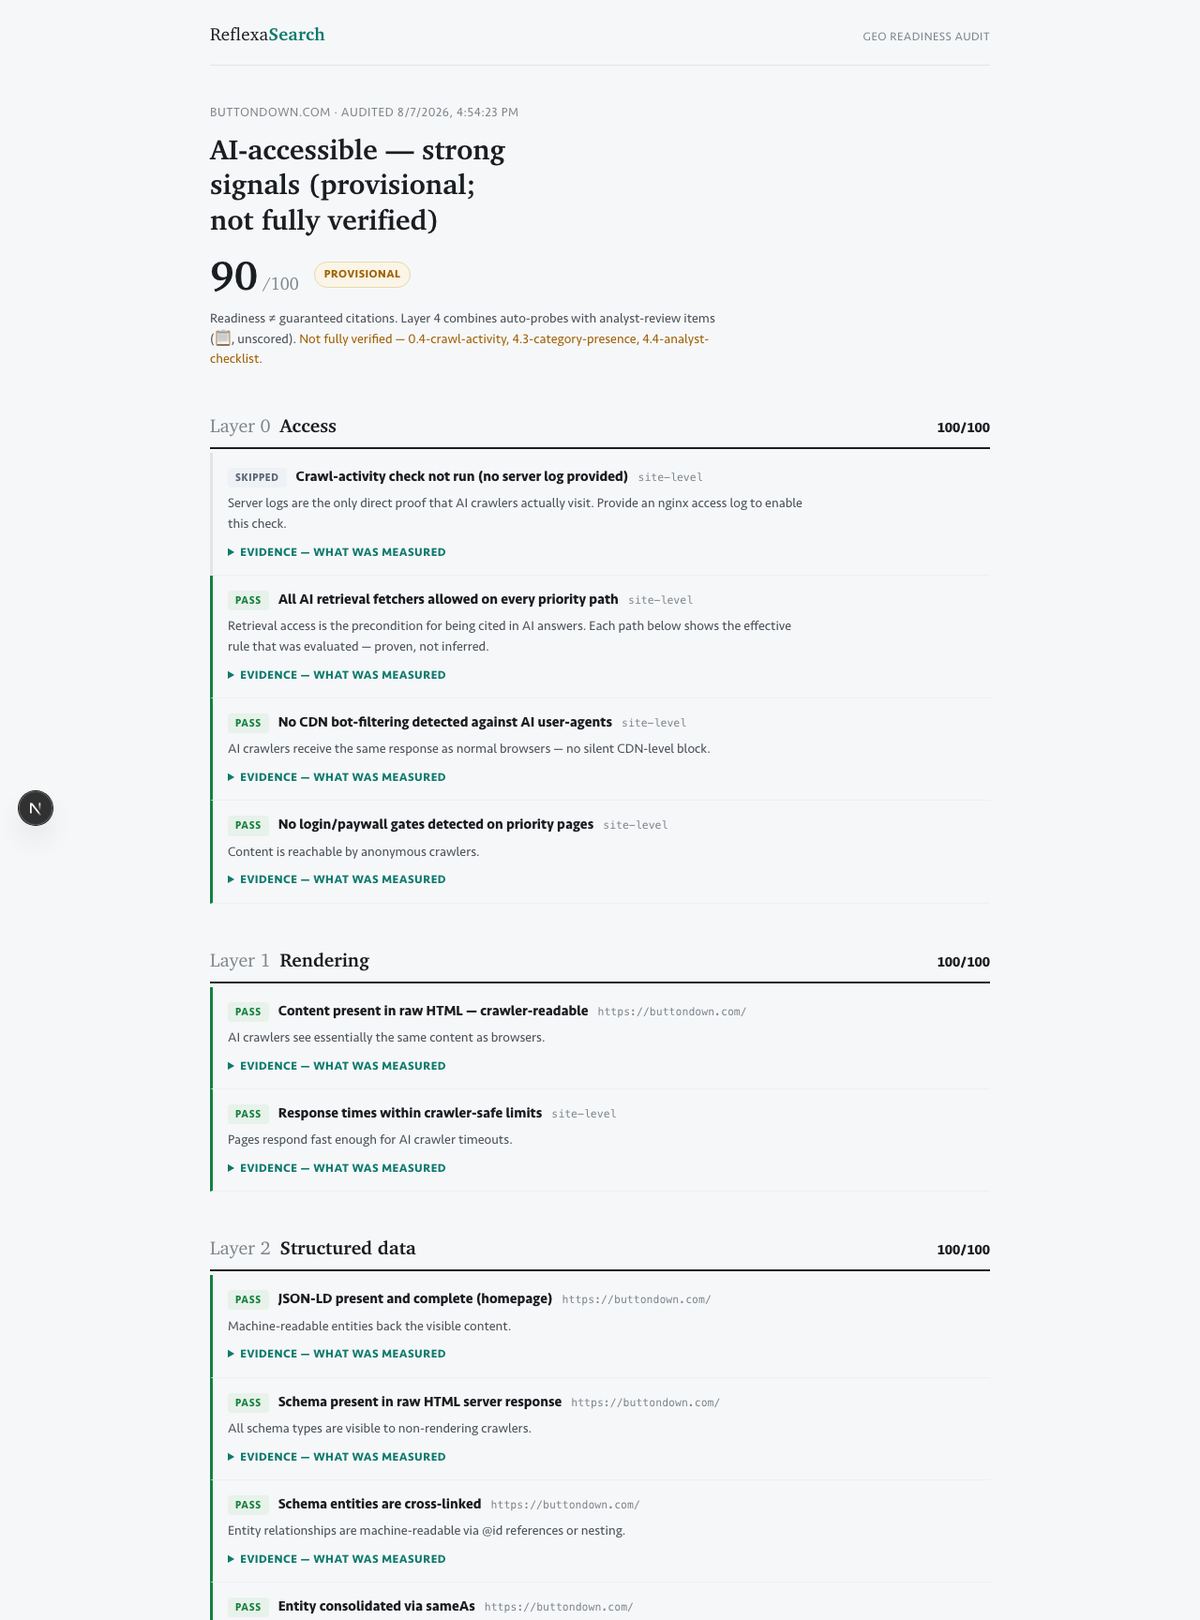This screenshot has width=1200, height=1620.
Task: Open the buttondown.com URL beside Entity consolidated
Action: click(559, 1607)
